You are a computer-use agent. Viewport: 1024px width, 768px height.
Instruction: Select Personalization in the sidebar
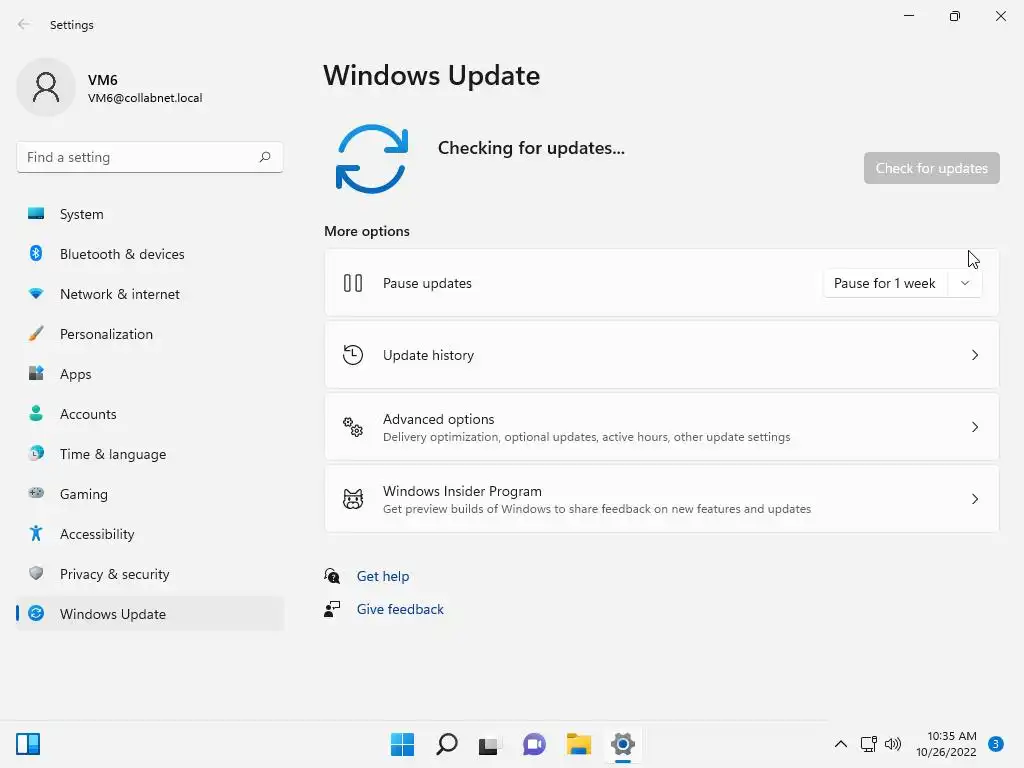(150, 334)
